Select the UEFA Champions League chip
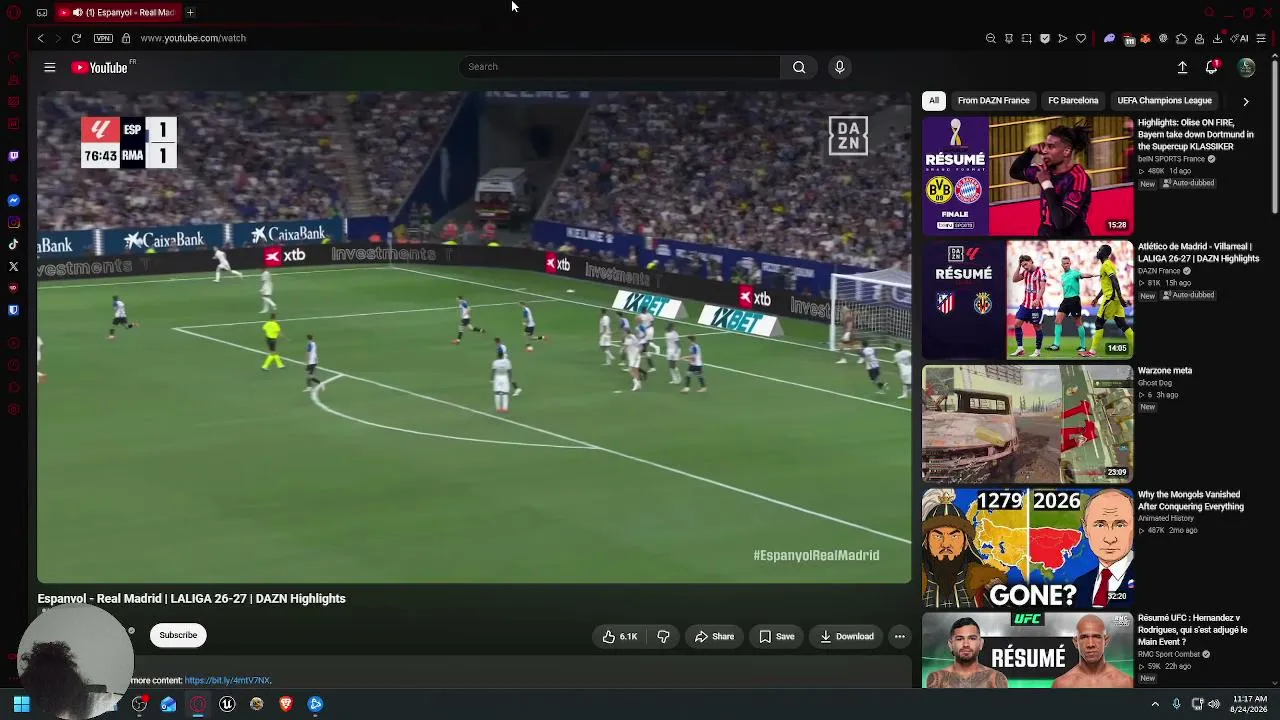This screenshot has width=1280, height=720. tap(1164, 100)
